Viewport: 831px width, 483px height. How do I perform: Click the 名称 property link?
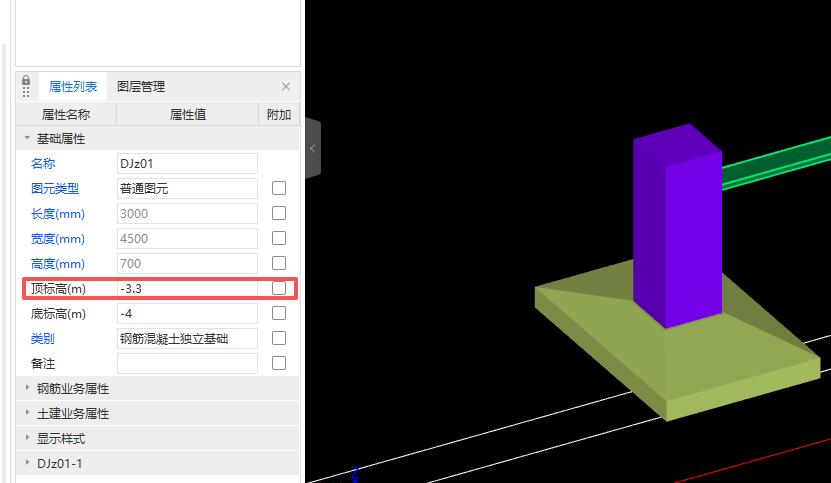[x=43, y=163]
